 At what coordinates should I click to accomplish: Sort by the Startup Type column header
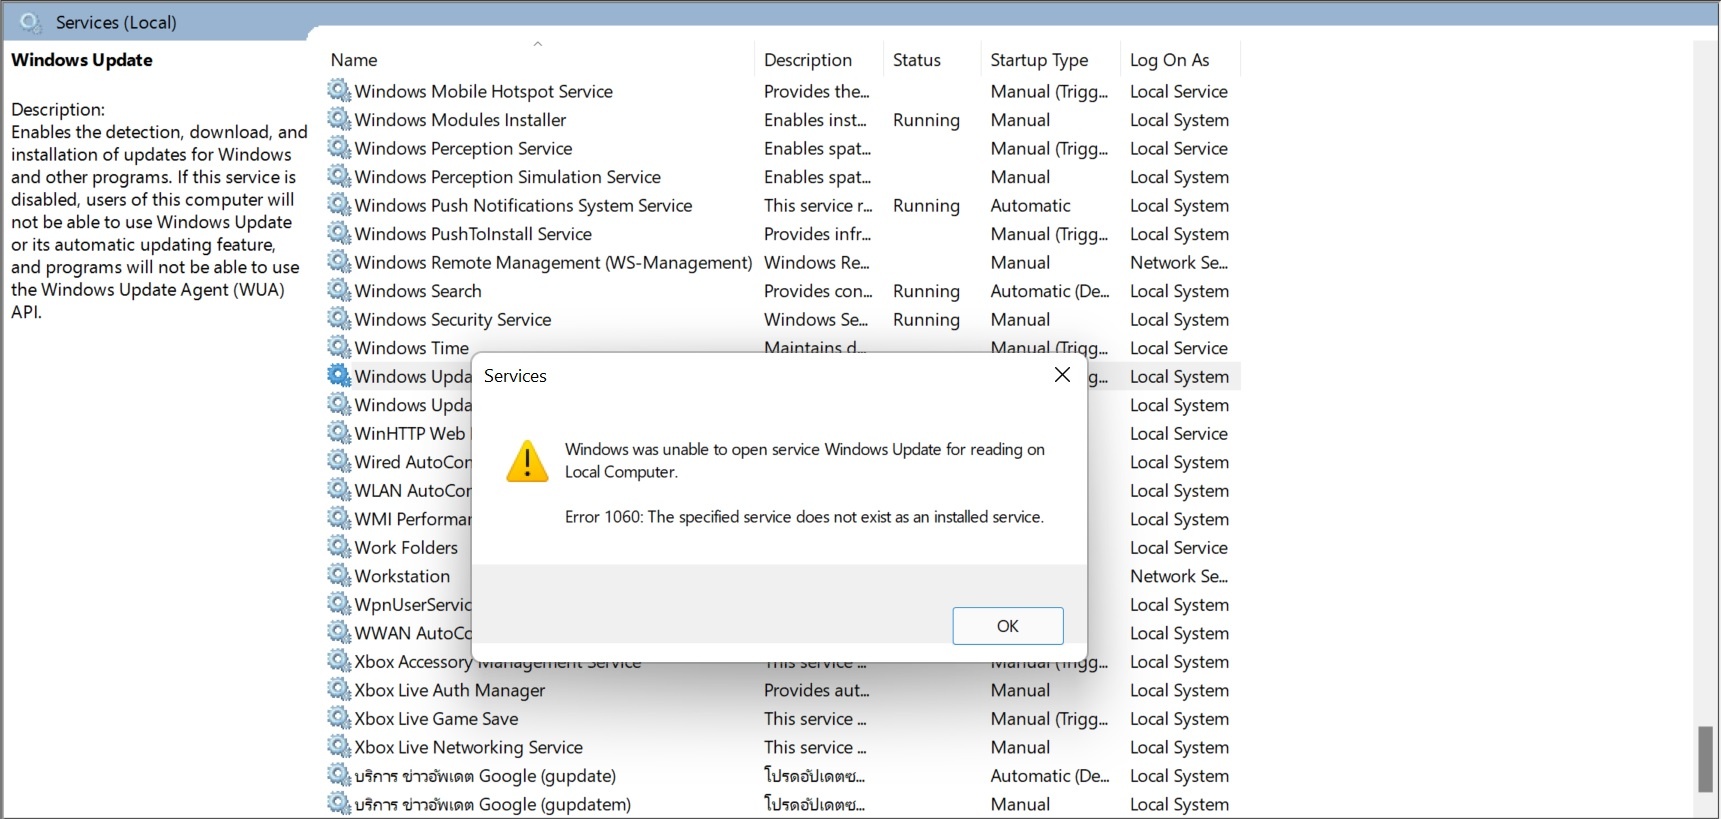tap(1039, 60)
